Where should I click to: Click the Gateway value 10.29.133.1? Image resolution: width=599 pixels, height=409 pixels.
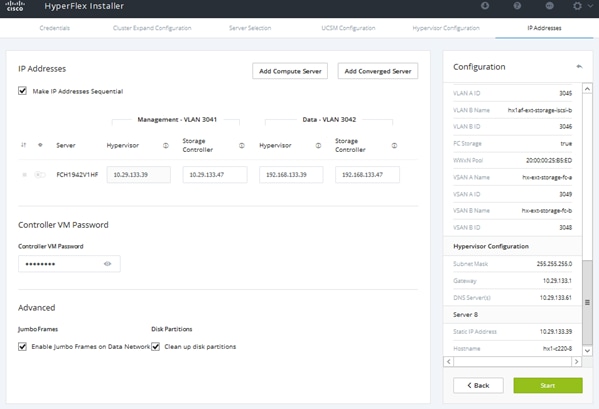point(557,281)
